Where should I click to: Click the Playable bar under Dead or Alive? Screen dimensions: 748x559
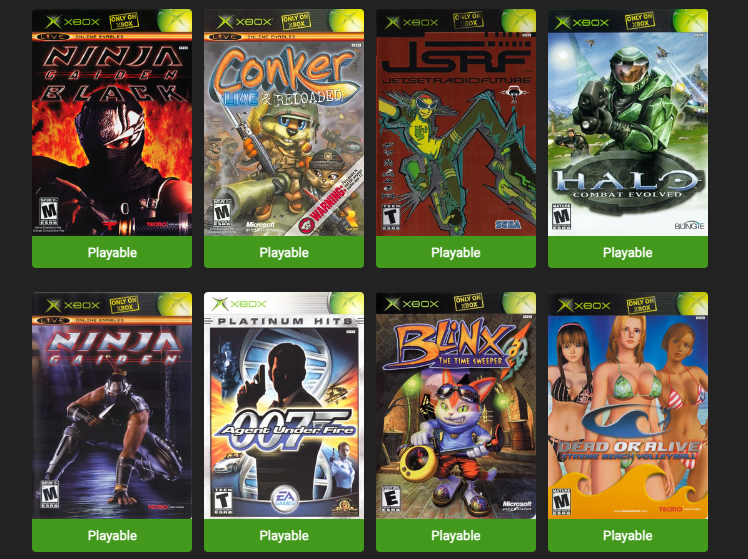click(x=628, y=535)
